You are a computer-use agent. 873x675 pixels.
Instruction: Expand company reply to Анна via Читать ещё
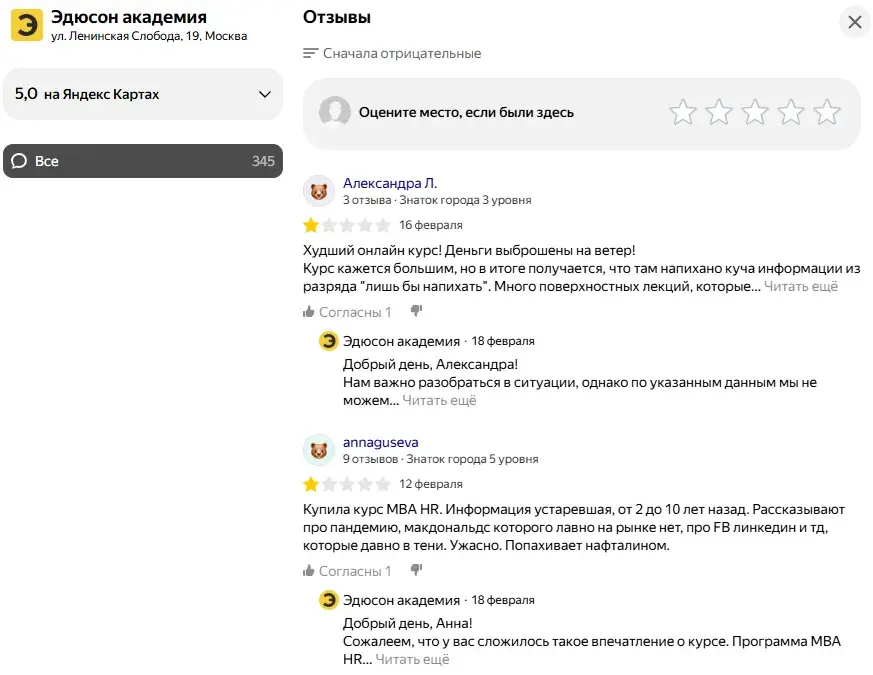[412, 659]
